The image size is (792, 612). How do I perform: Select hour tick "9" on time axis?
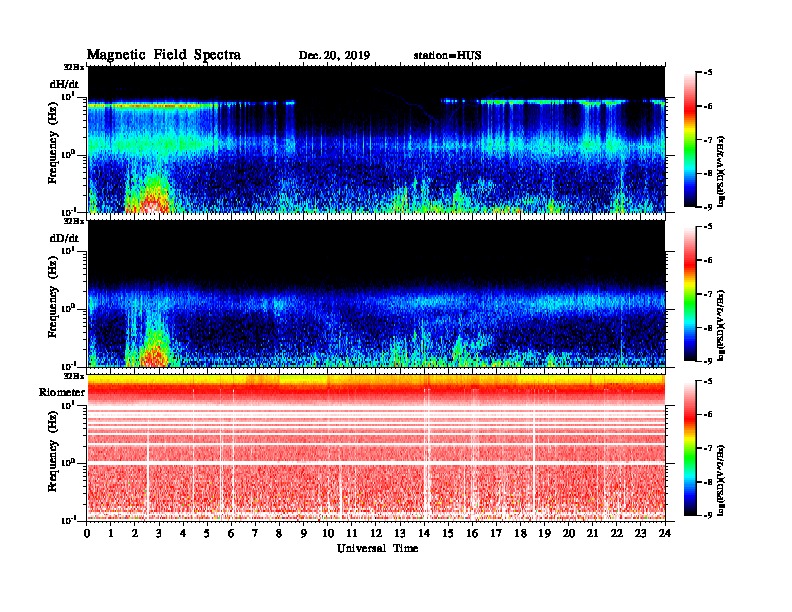(x=304, y=533)
